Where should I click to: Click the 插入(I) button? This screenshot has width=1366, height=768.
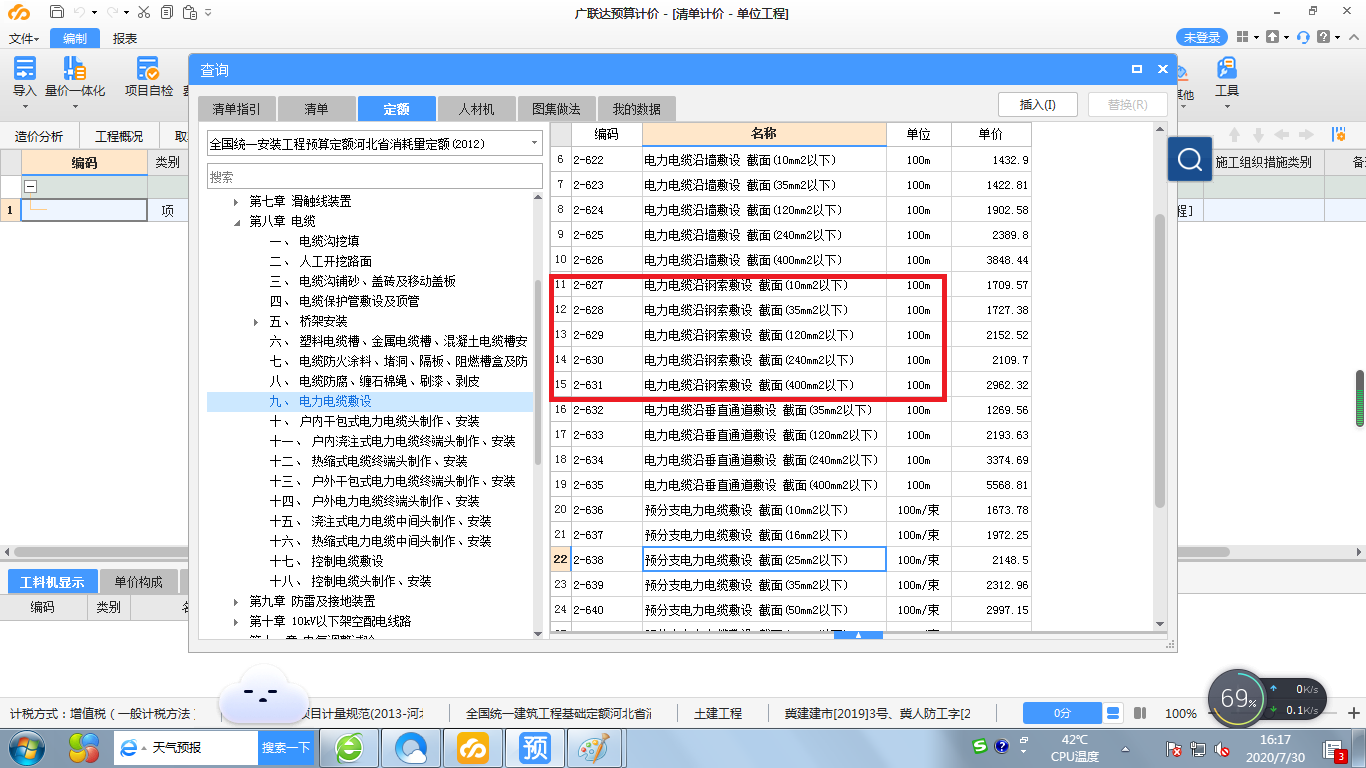1038,104
